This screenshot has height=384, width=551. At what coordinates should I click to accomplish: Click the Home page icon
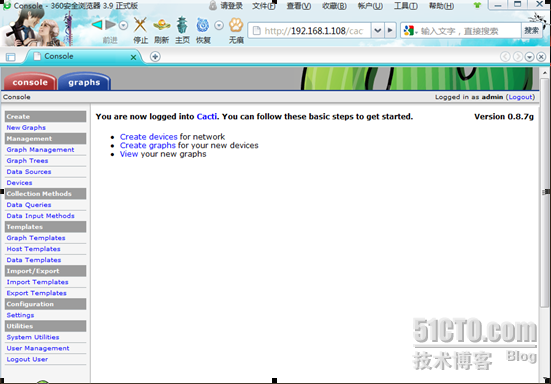point(182,25)
